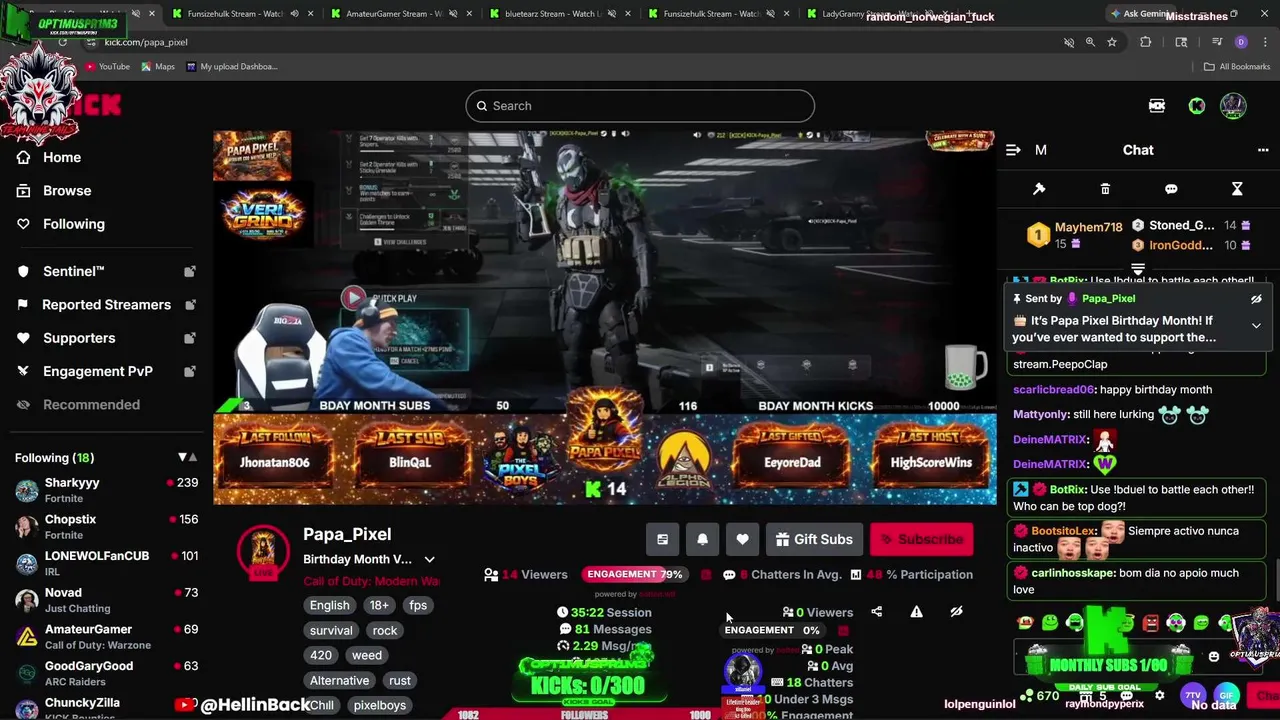Open GoodGaryGood channel in Following list

106,673
